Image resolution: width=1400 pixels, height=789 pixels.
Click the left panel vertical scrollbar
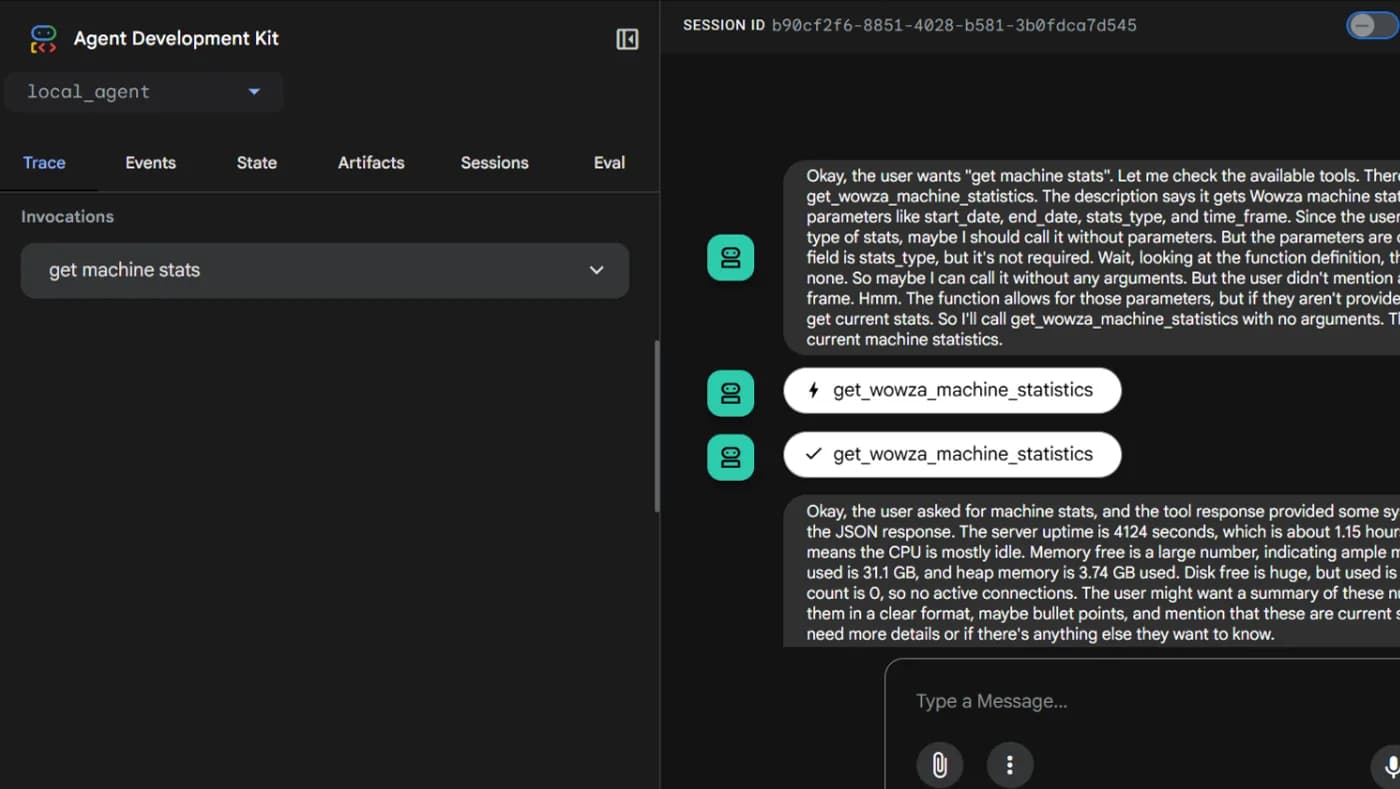click(656, 427)
